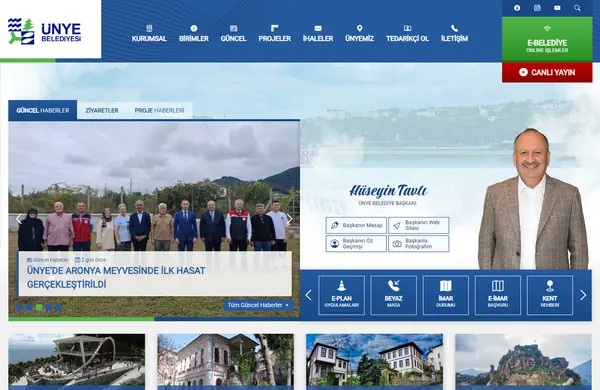Image resolution: width=600 pixels, height=390 pixels.
Task: Switch to PROJE HABERLERİ tab
Action: click(x=159, y=110)
